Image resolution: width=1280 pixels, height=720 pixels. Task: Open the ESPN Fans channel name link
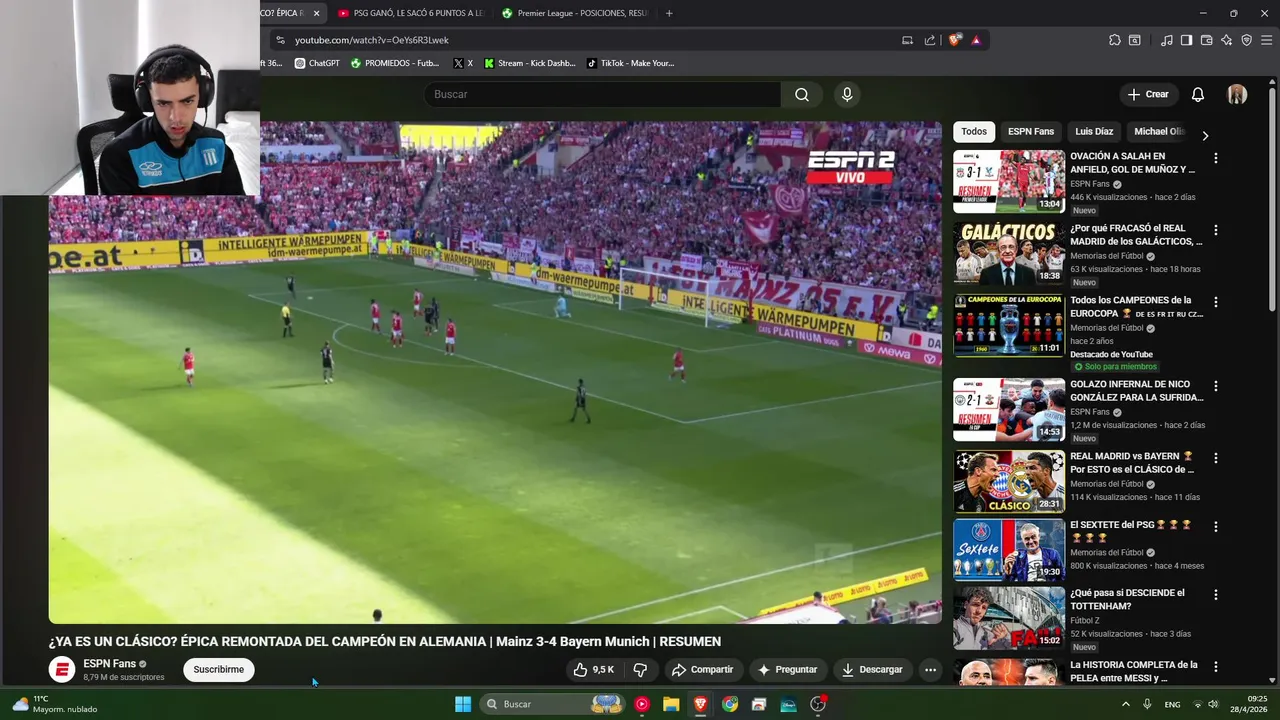click(110, 664)
